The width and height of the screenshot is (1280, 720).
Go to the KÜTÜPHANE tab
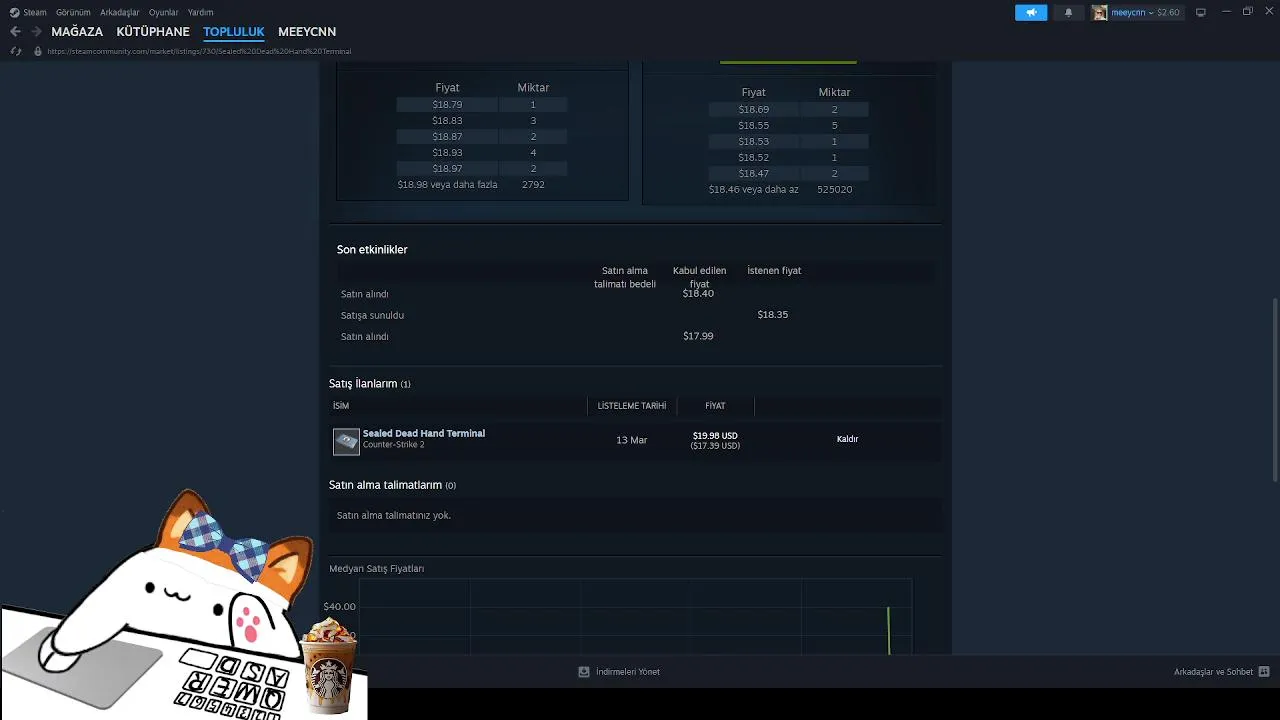tap(153, 32)
